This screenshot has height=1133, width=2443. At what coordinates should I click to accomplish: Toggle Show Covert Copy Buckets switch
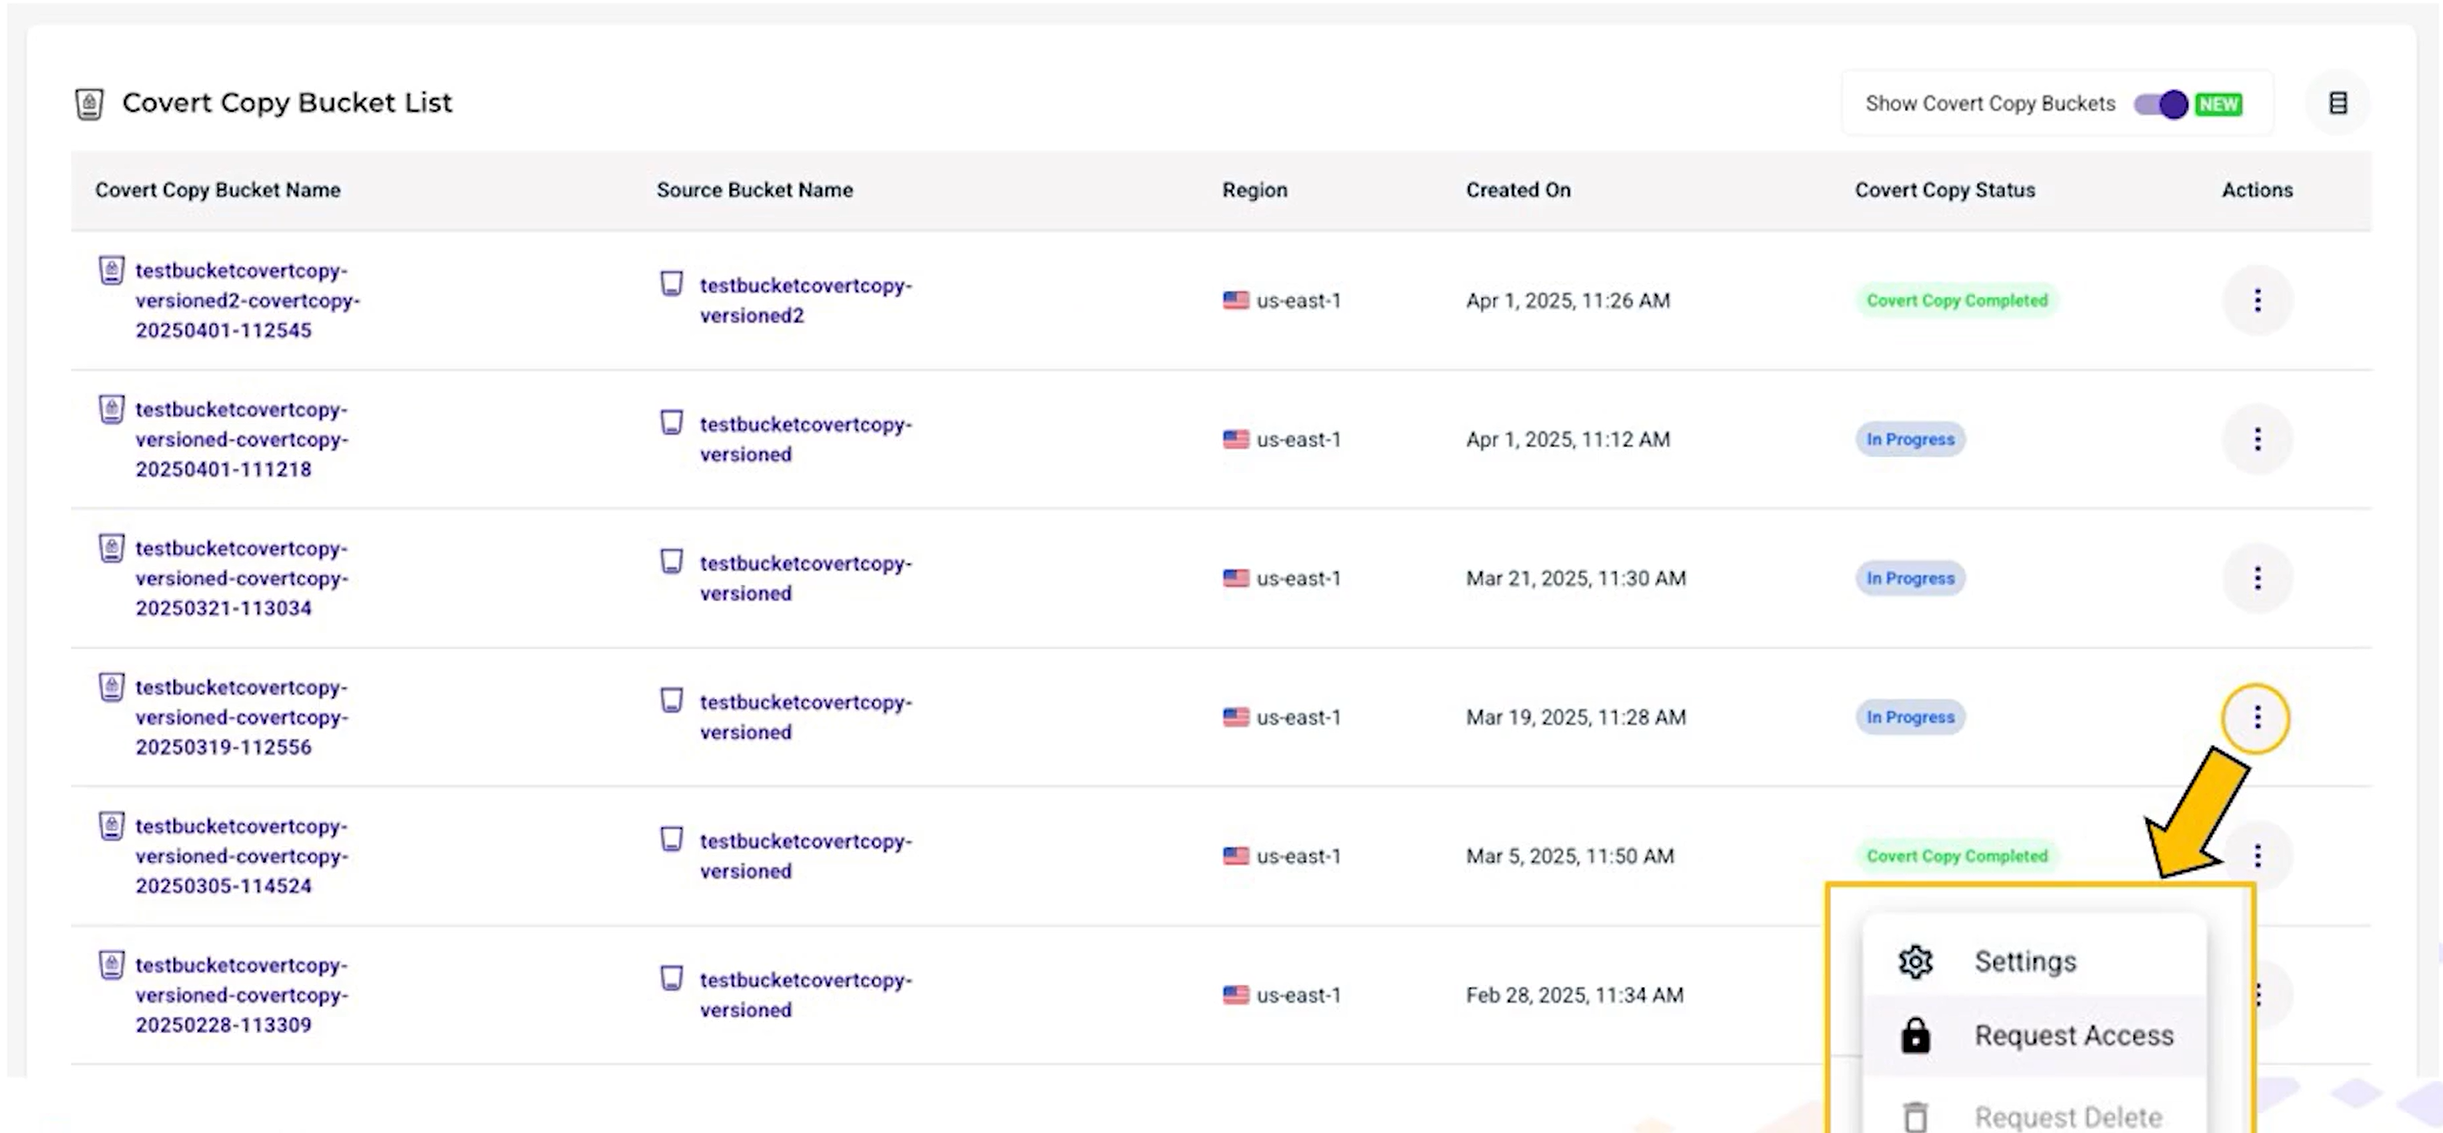(2160, 104)
